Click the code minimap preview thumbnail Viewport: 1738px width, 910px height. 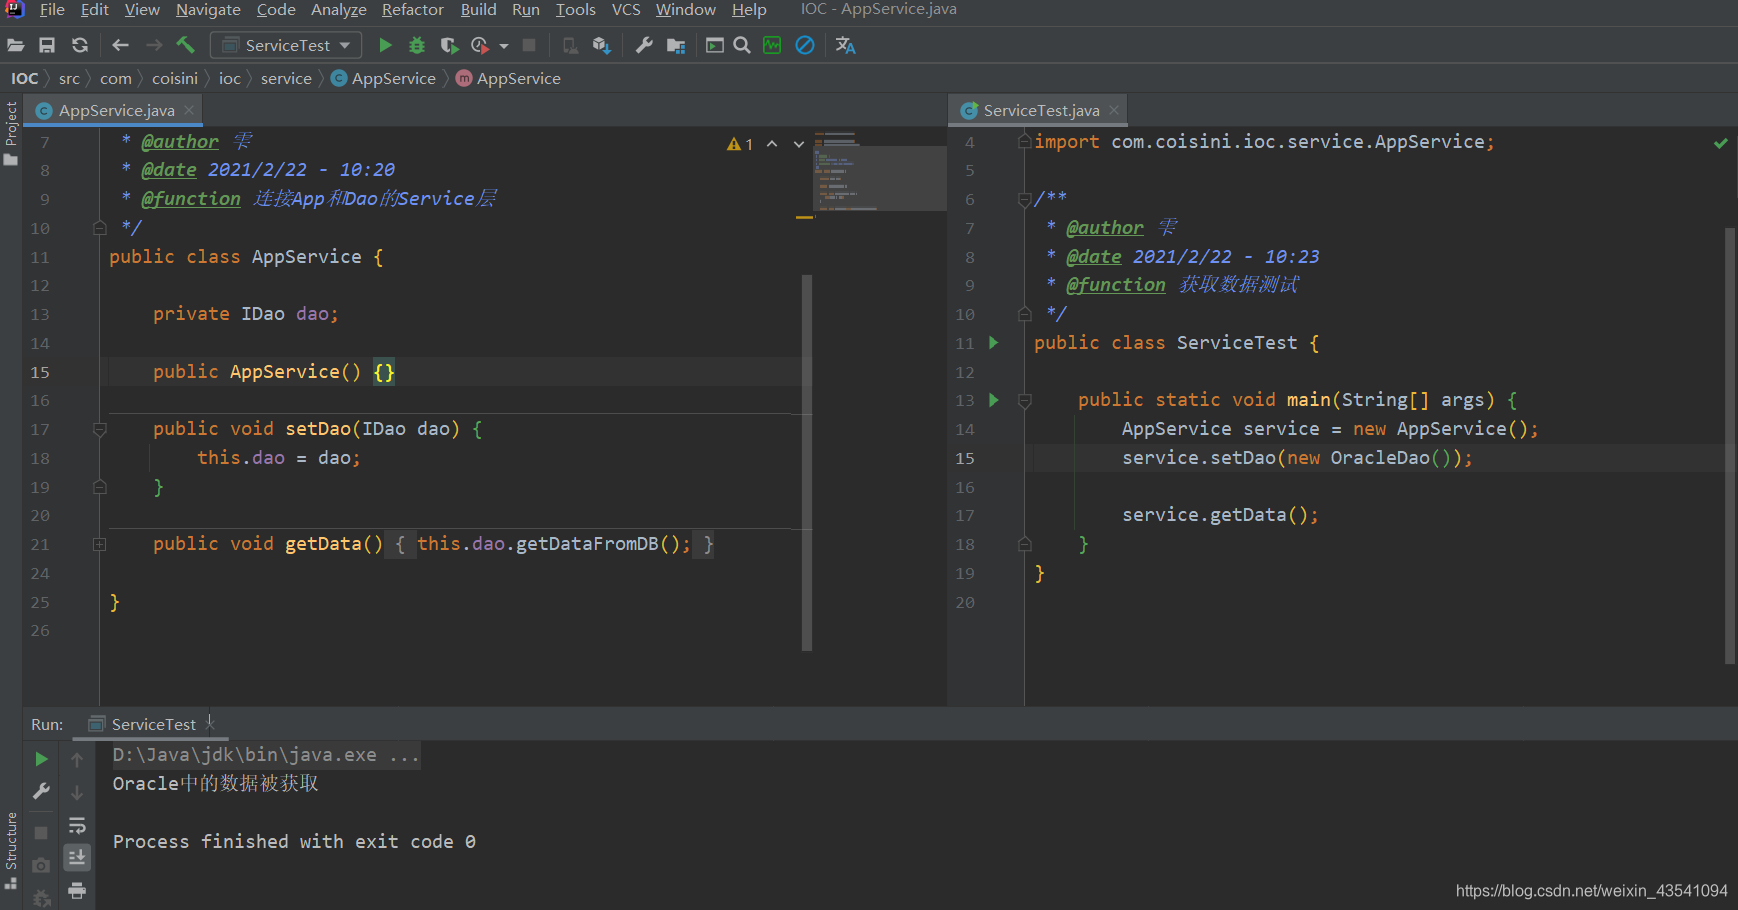pyautogui.click(x=880, y=170)
